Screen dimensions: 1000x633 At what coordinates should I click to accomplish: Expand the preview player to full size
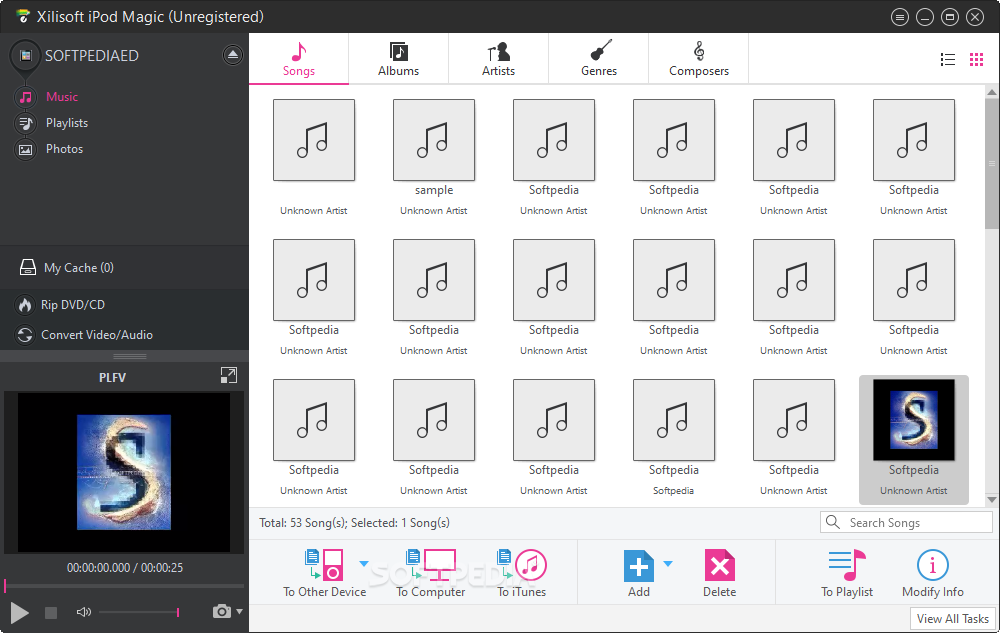click(x=228, y=375)
